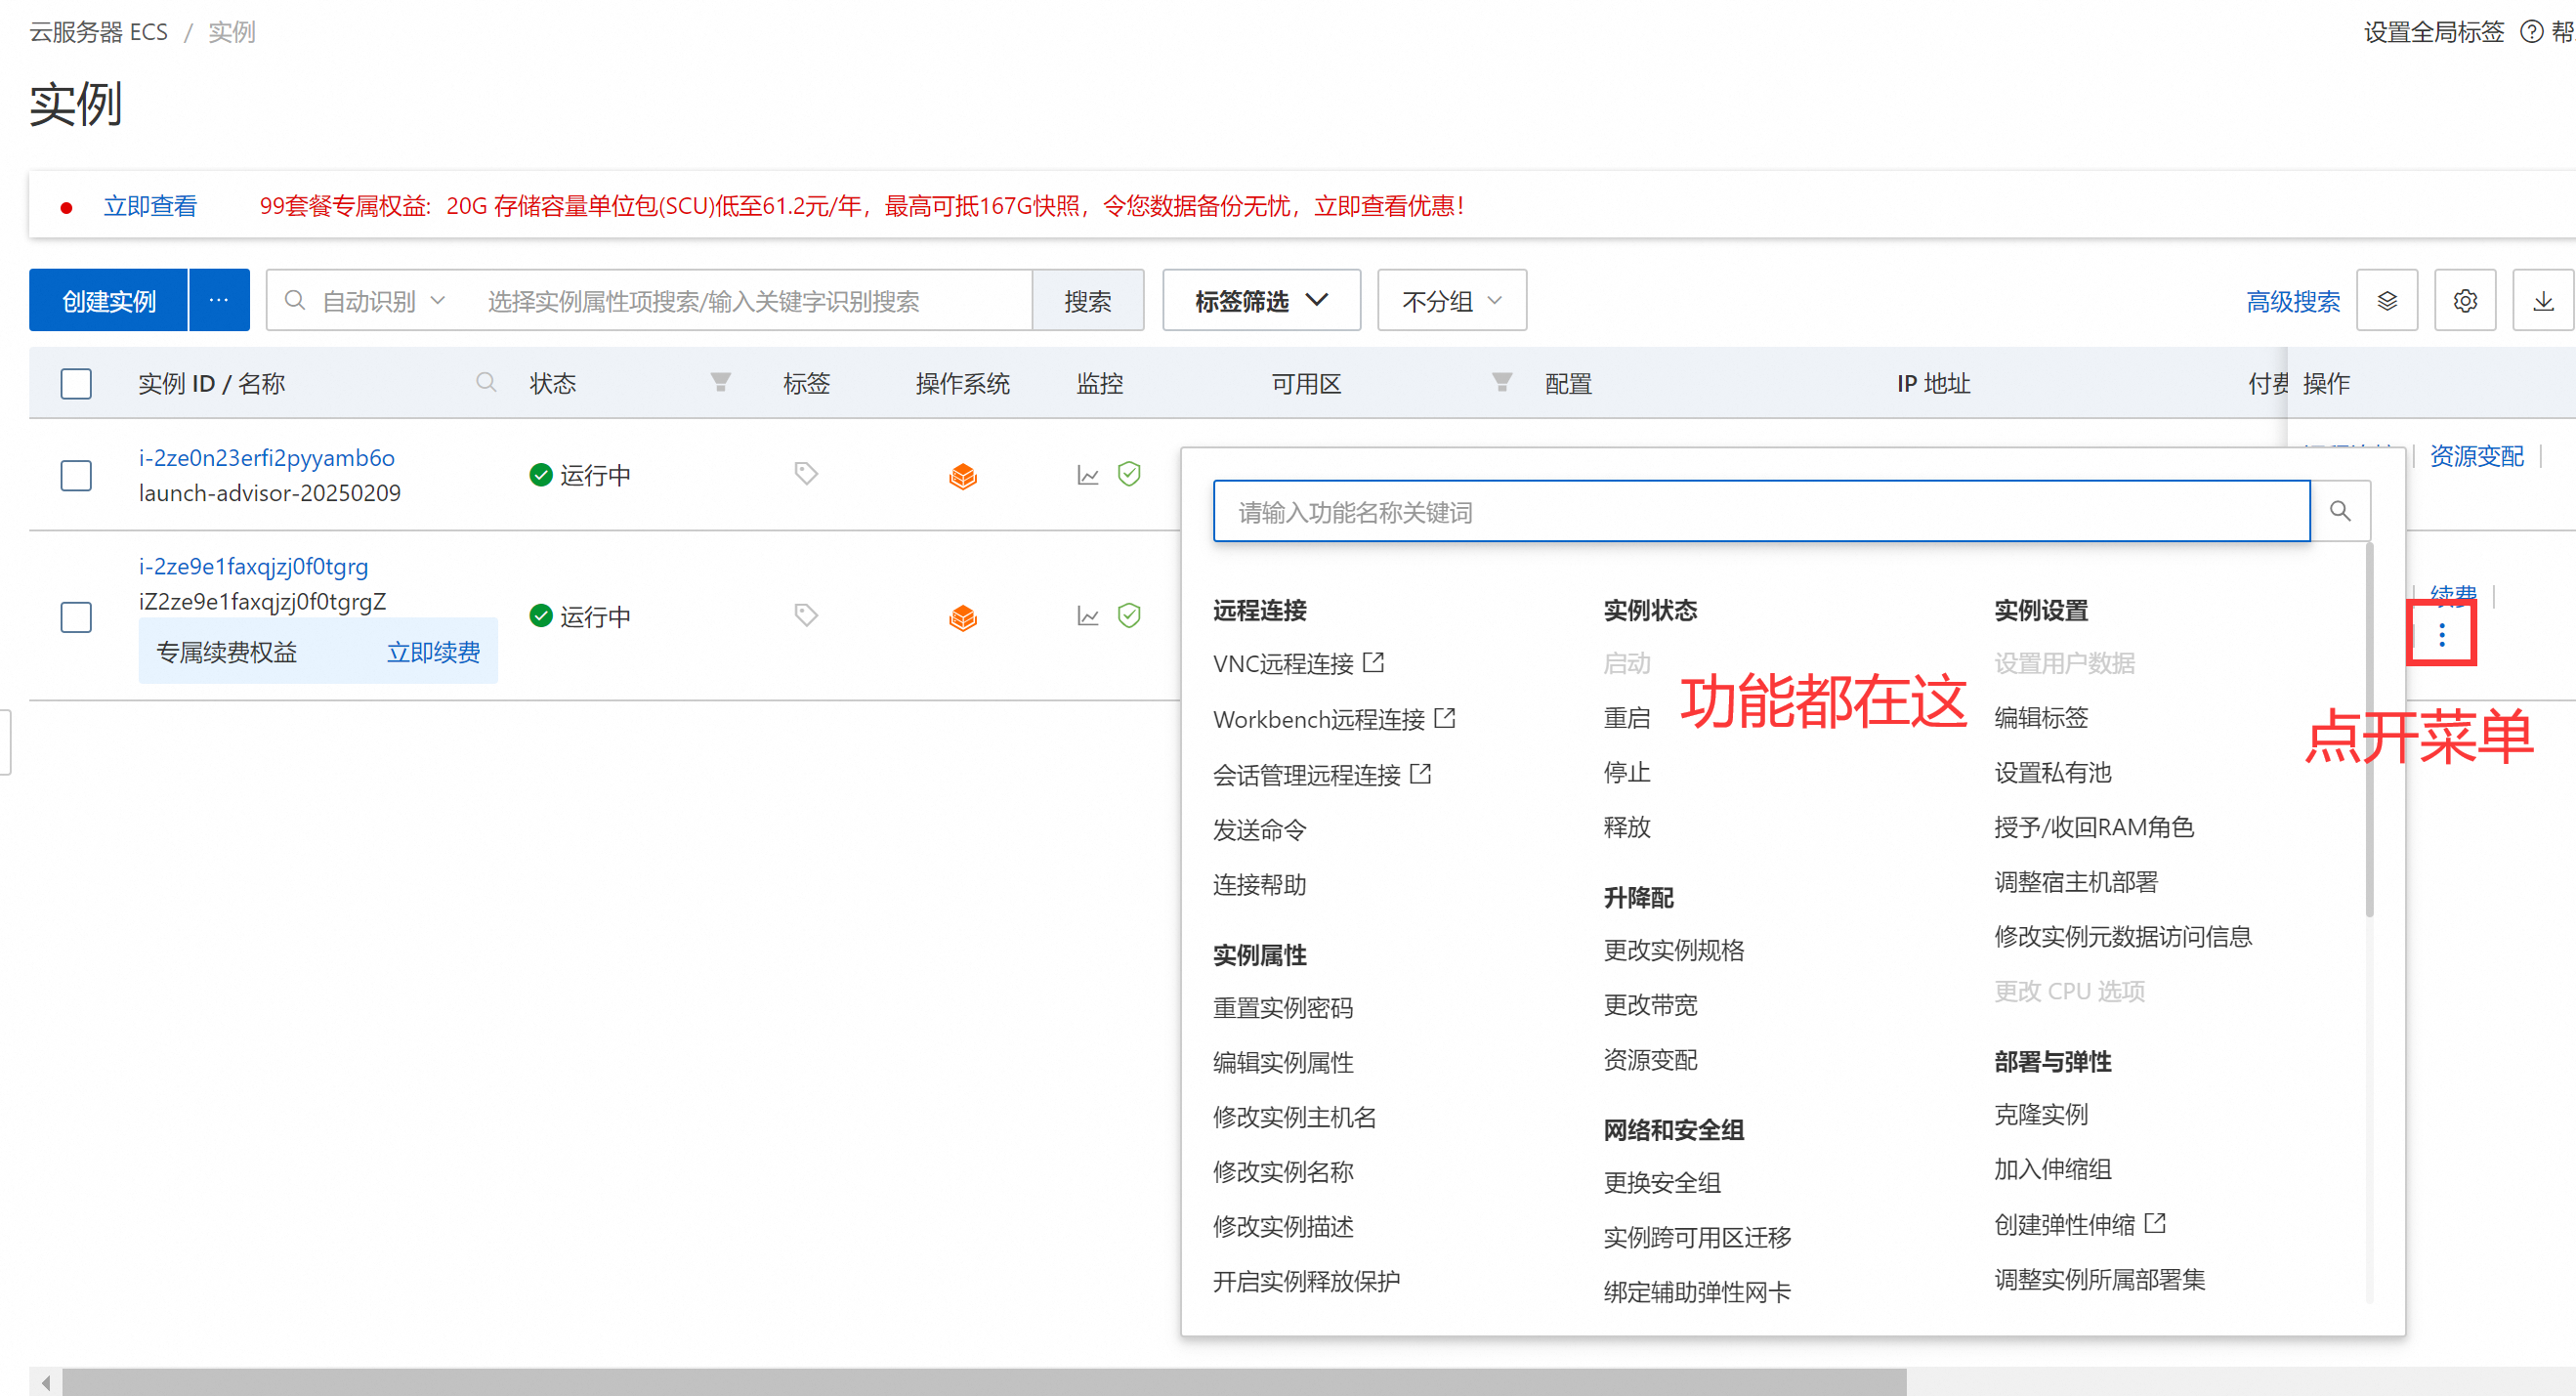The image size is (2576, 1396).
Task: Click magnifier icon in function search popup
Action: pos(2339,511)
